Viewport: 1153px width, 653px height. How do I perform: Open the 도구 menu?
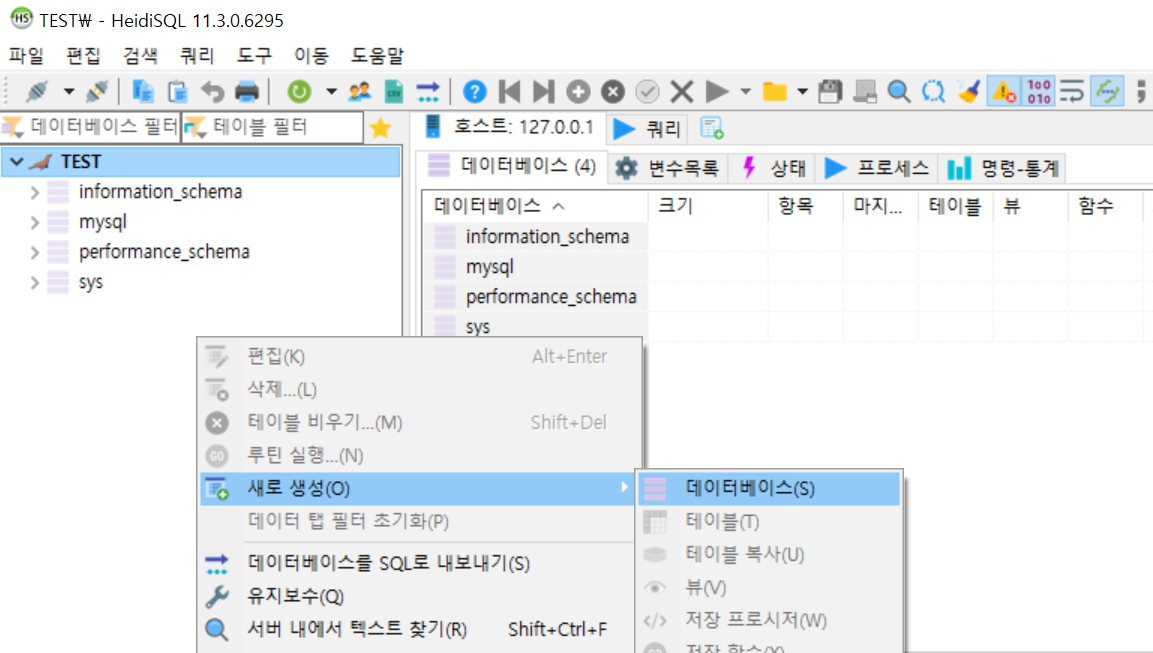[254, 55]
